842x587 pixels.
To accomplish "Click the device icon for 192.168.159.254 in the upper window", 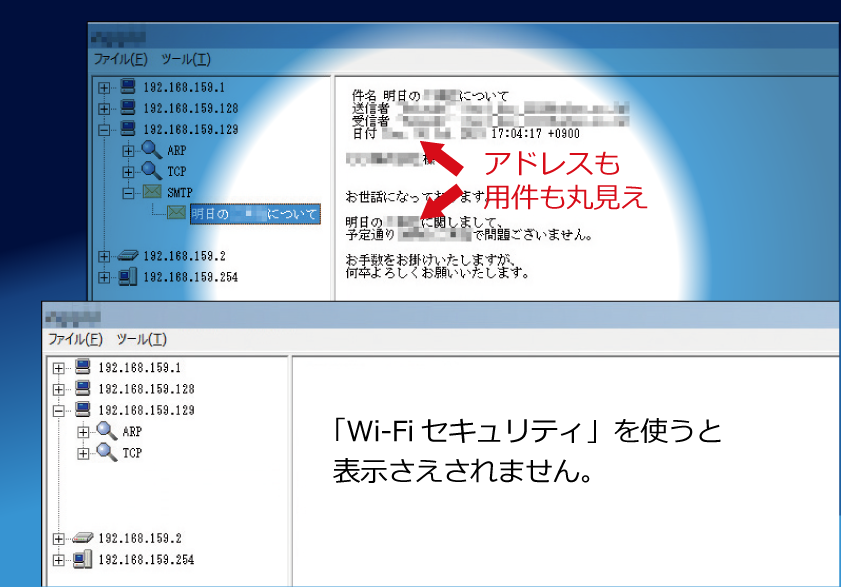I will 127,277.
